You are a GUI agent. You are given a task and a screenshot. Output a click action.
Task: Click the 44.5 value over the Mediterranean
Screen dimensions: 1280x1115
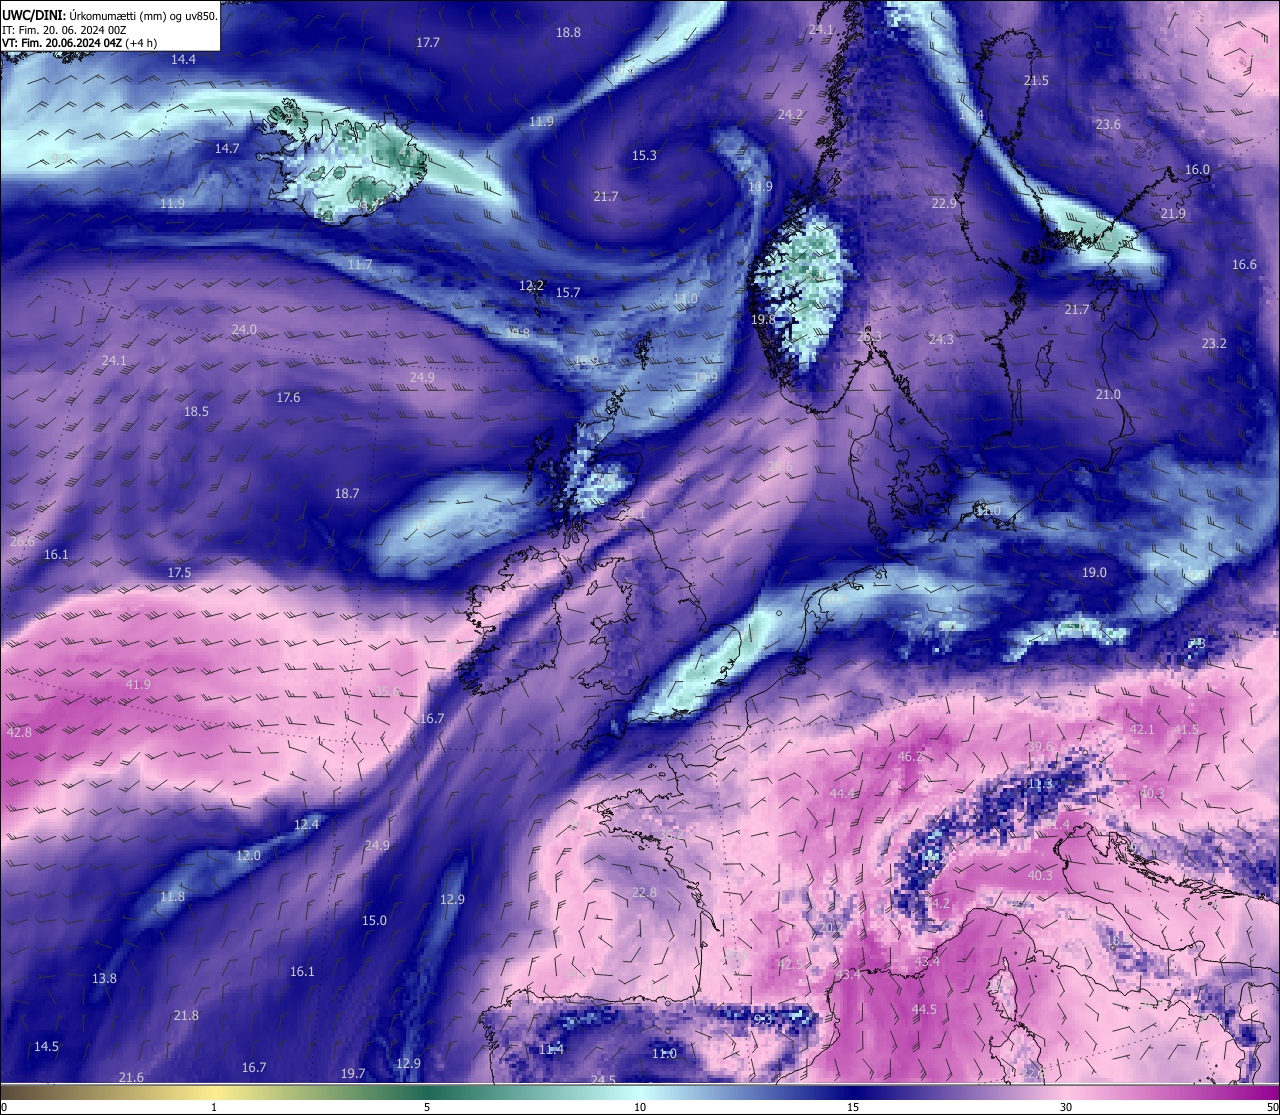pyautogui.click(x=924, y=1009)
